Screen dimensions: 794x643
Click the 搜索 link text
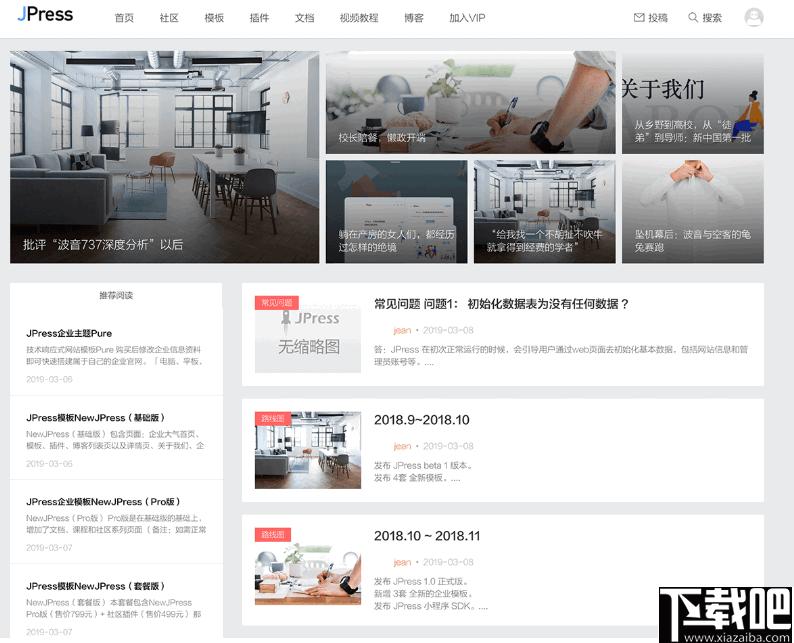click(711, 18)
